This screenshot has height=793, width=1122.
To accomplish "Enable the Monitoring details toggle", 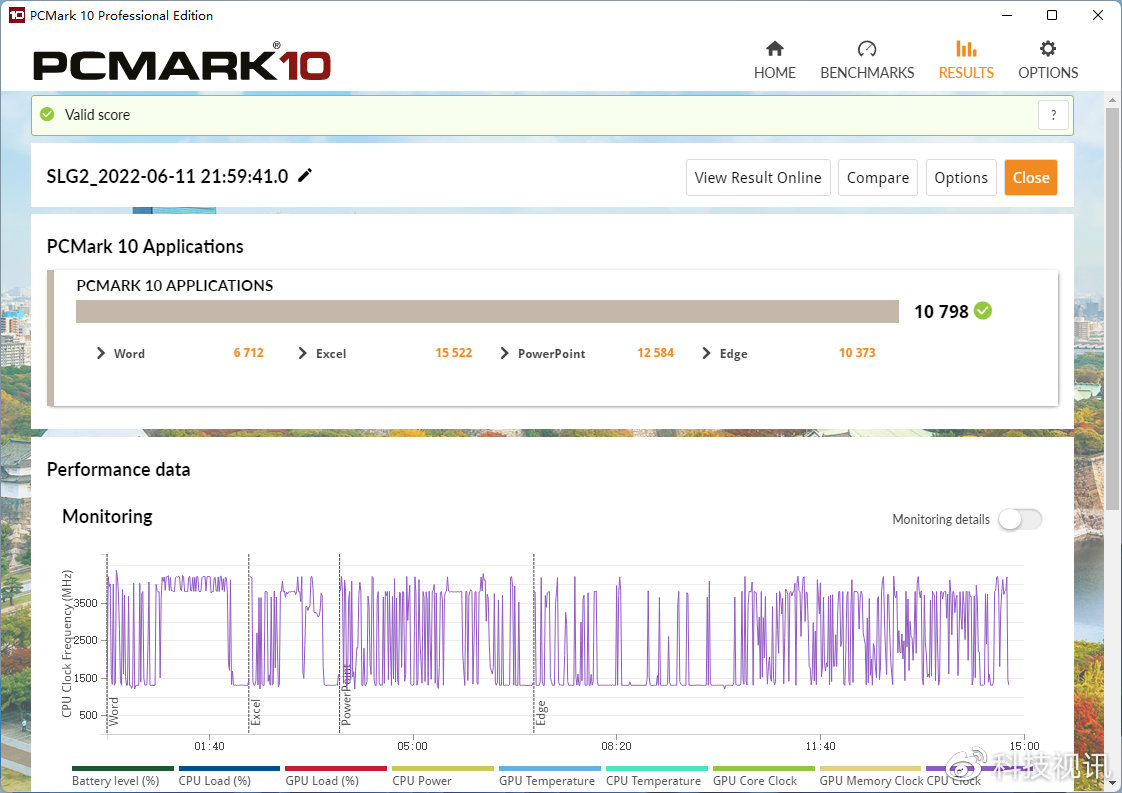I will [1020, 519].
